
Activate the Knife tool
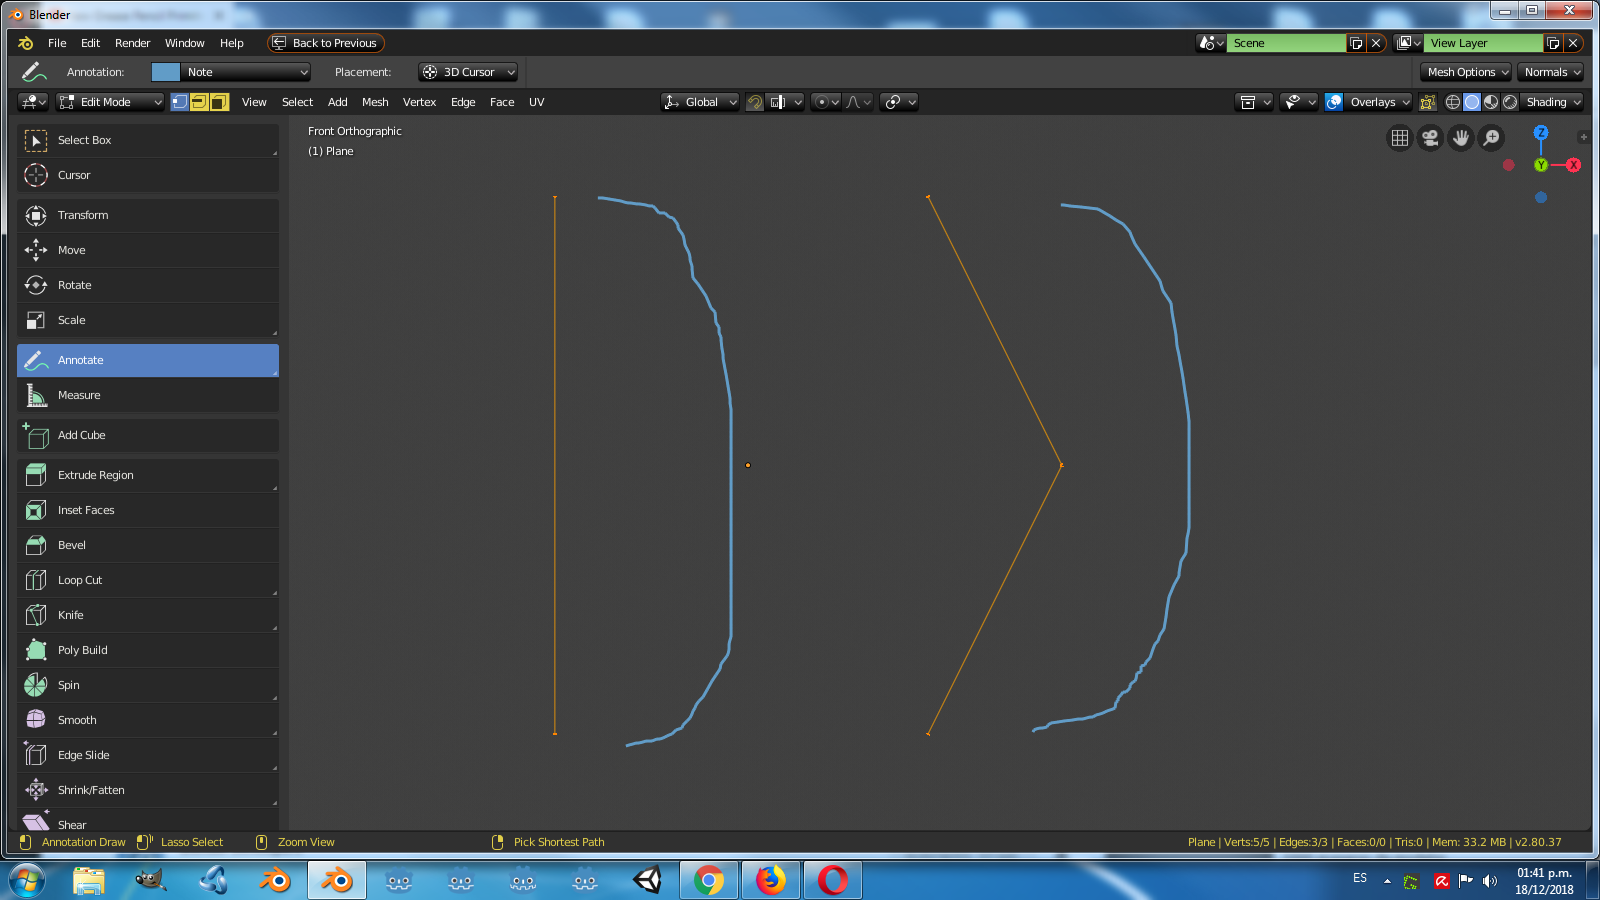(x=148, y=615)
